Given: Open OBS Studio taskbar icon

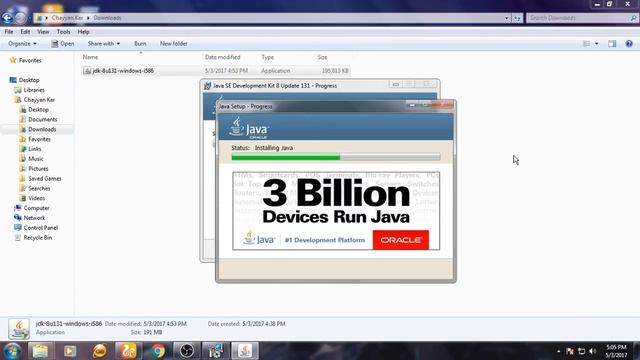Looking at the screenshot, I should point(187,351).
